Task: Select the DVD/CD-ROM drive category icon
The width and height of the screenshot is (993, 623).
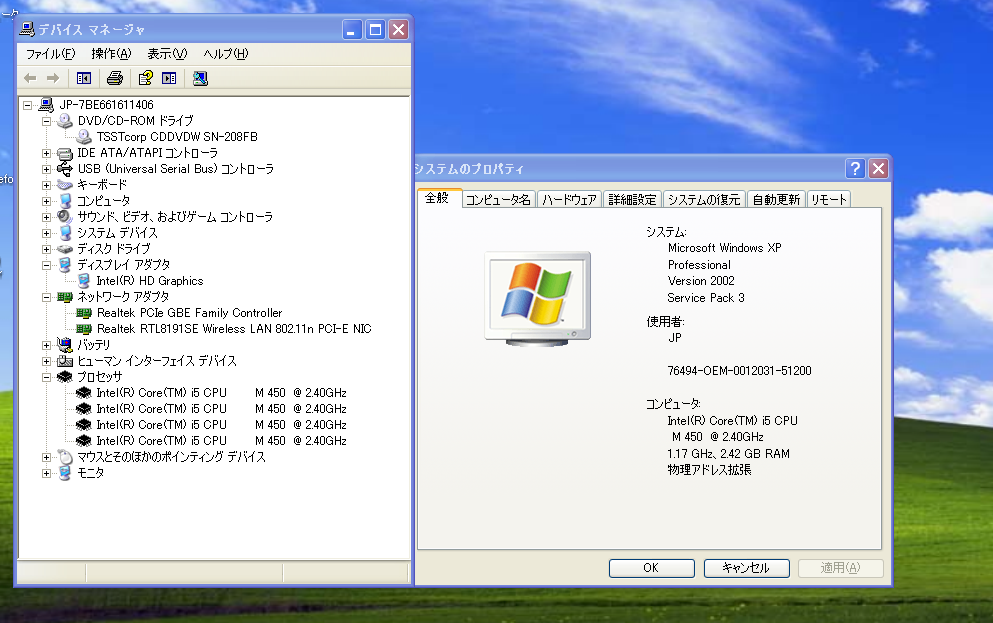Action: tap(65, 120)
